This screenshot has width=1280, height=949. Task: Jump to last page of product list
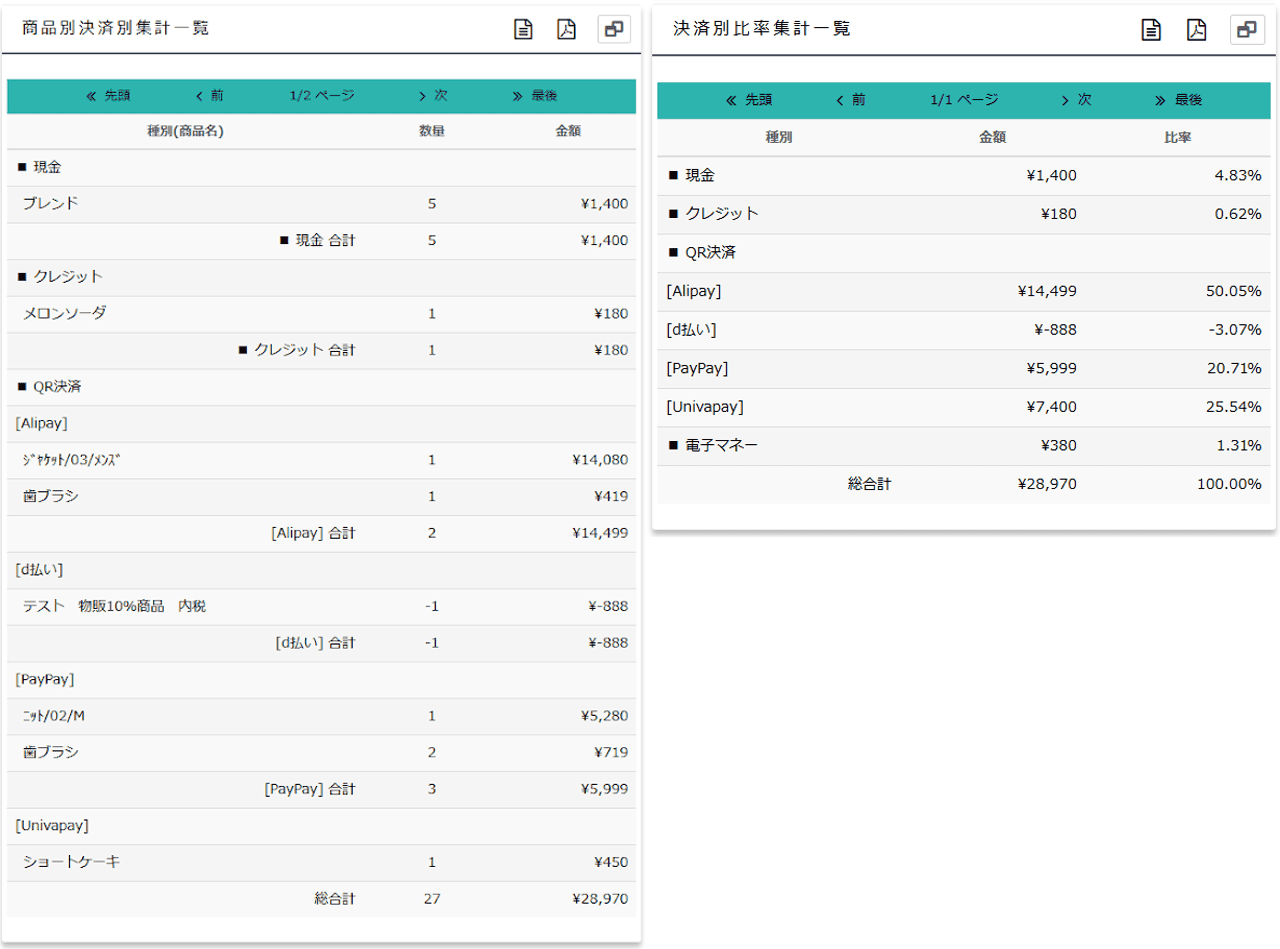click(x=535, y=96)
